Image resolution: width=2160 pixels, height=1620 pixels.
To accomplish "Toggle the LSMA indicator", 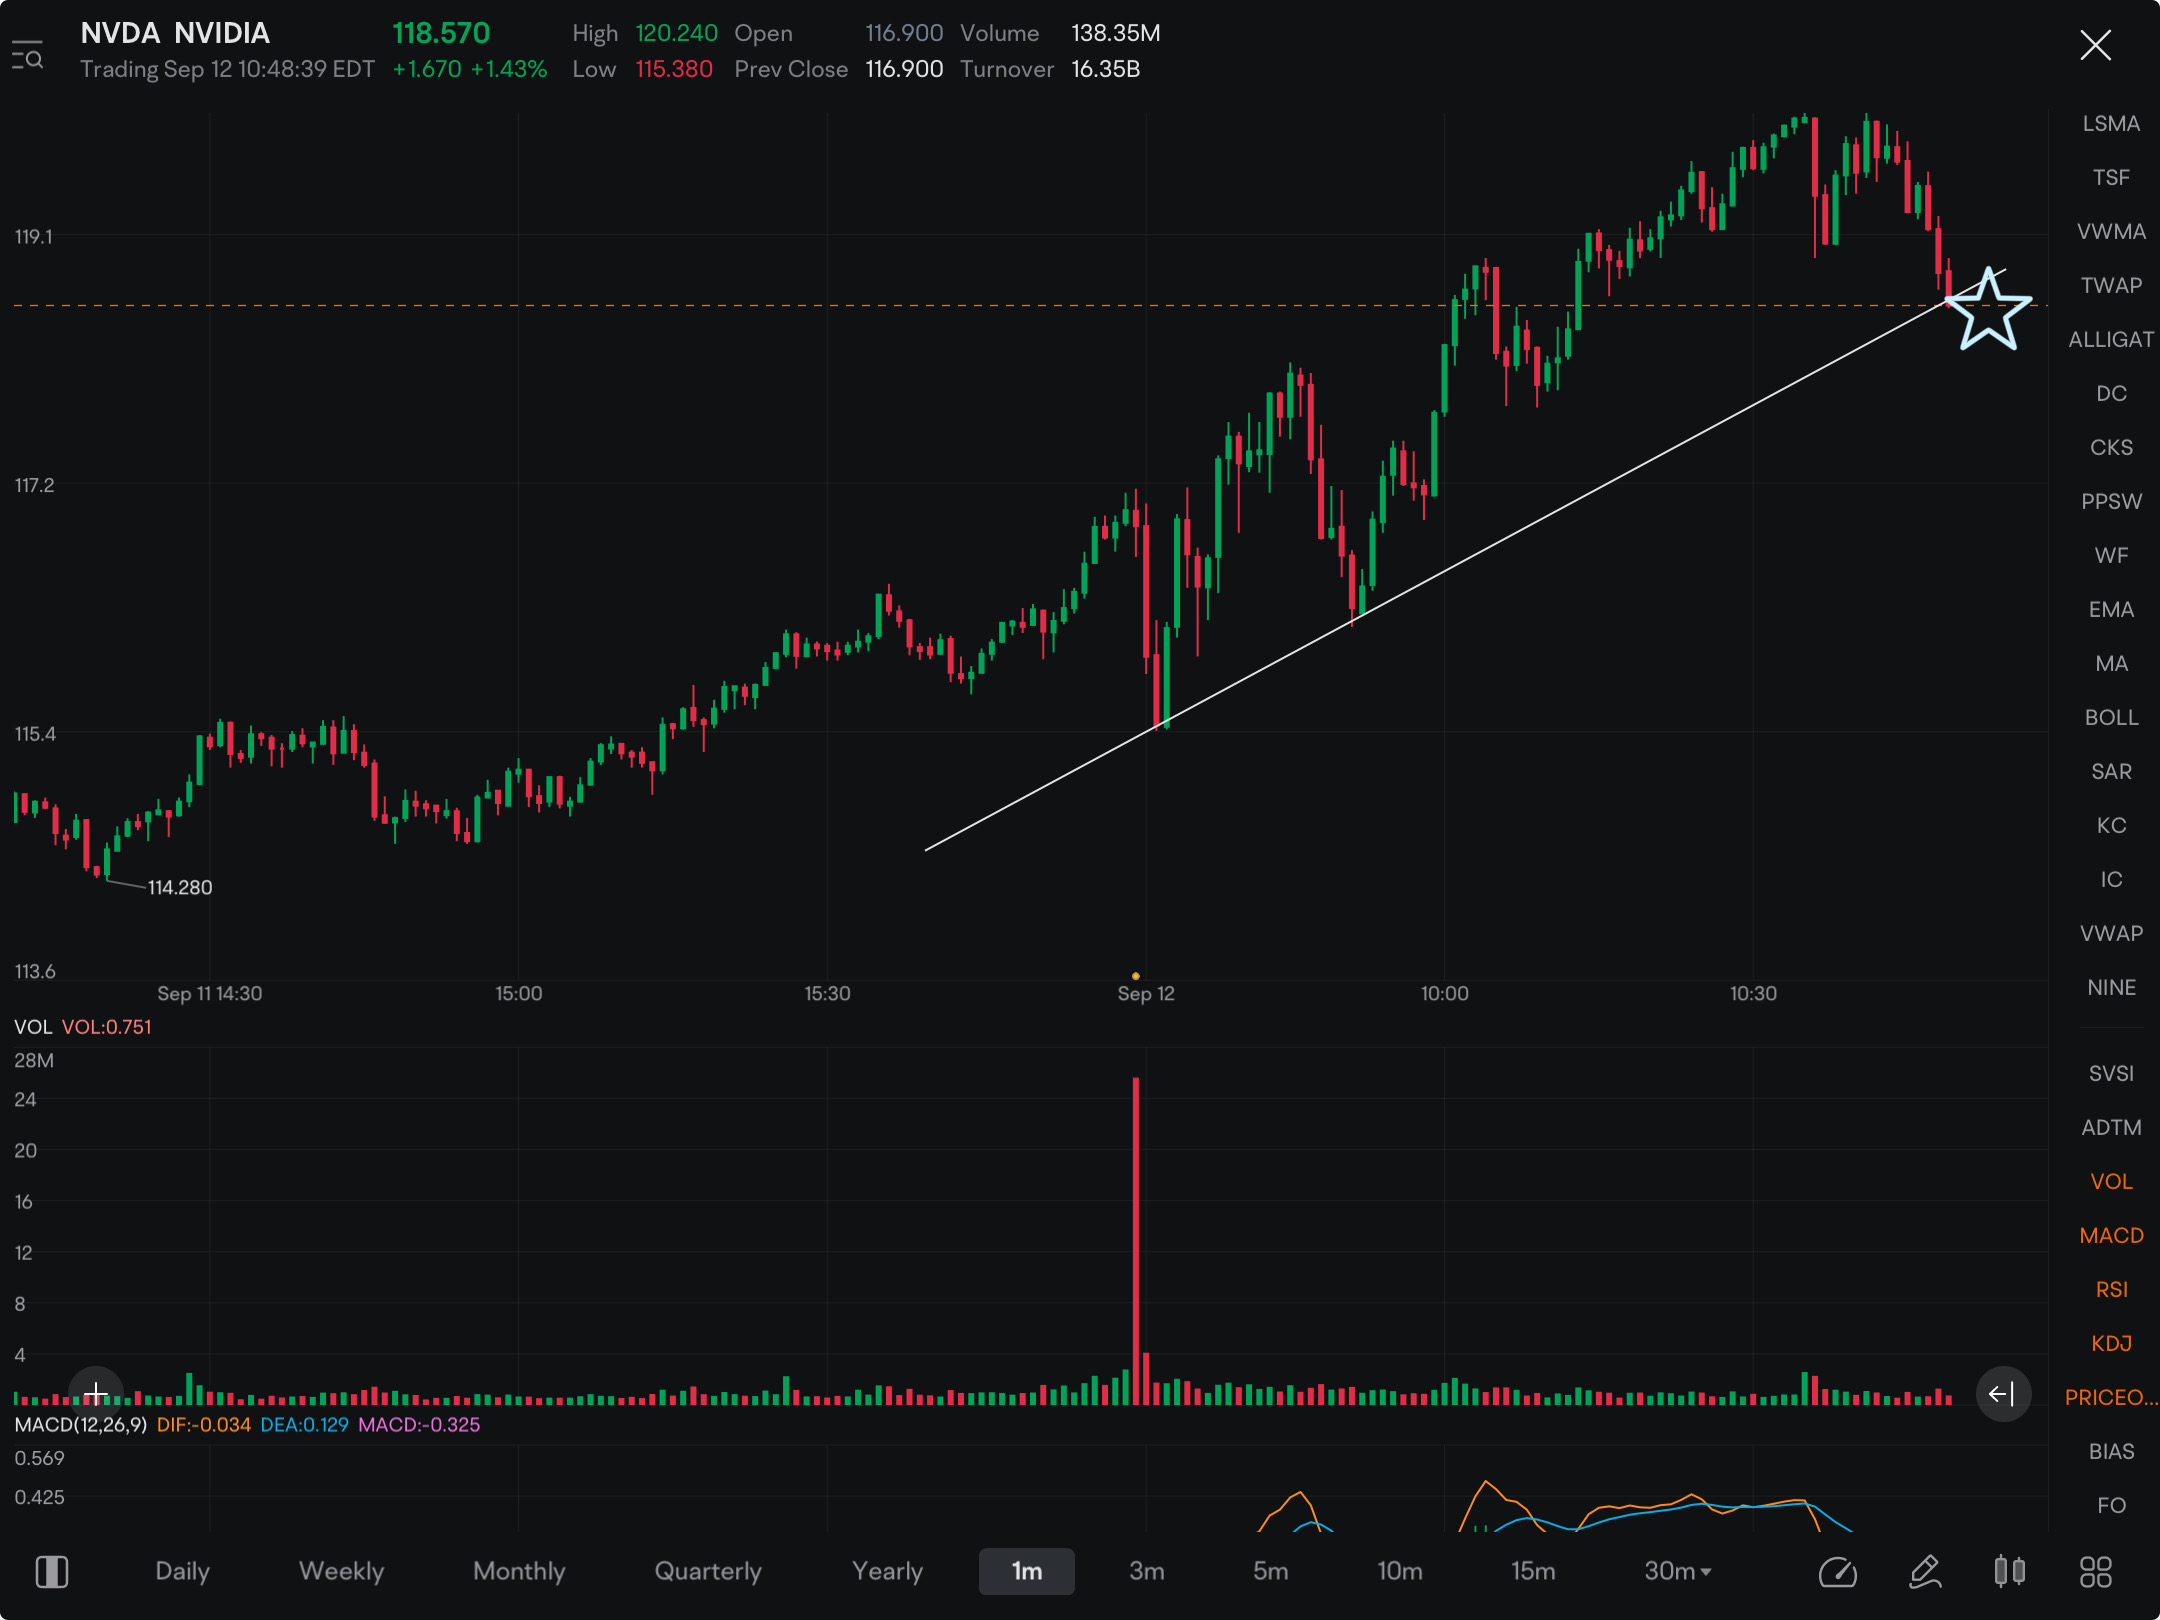I will 2111,123.
